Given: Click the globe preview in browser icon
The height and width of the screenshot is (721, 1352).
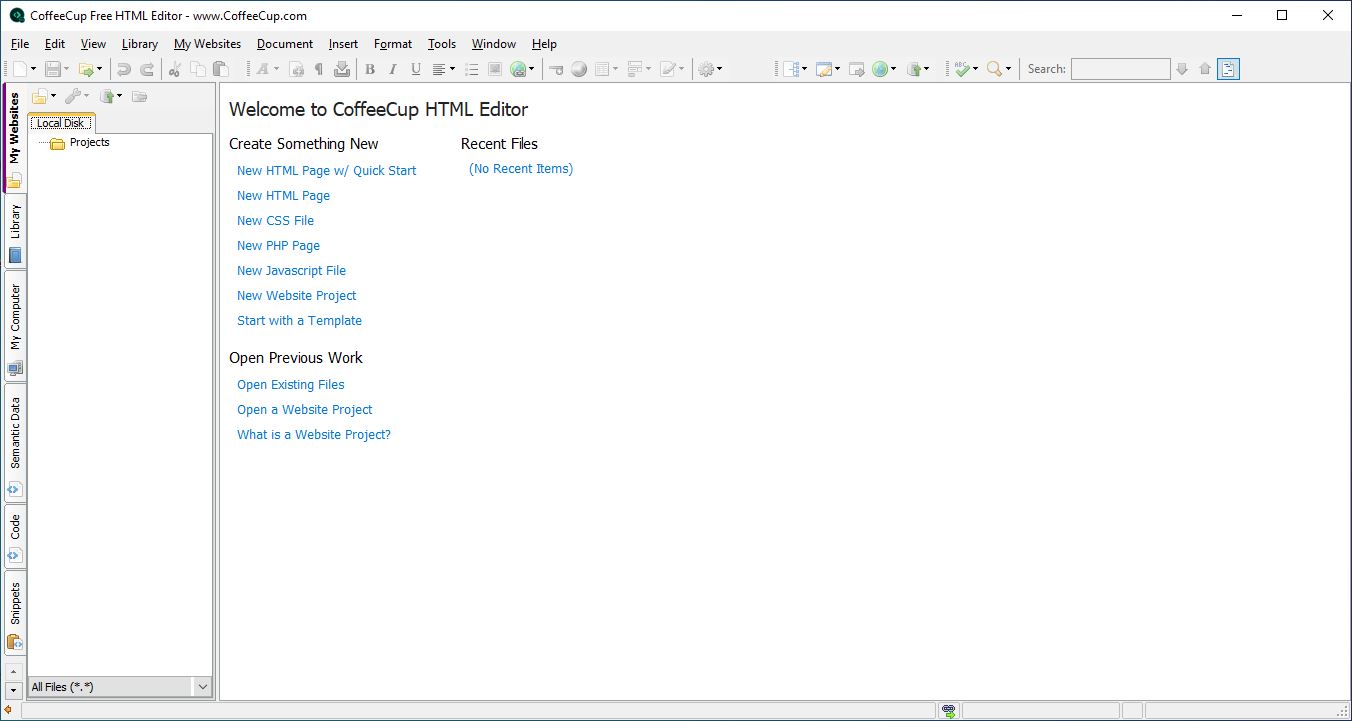Looking at the screenshot, I should [x=880, y=69].
